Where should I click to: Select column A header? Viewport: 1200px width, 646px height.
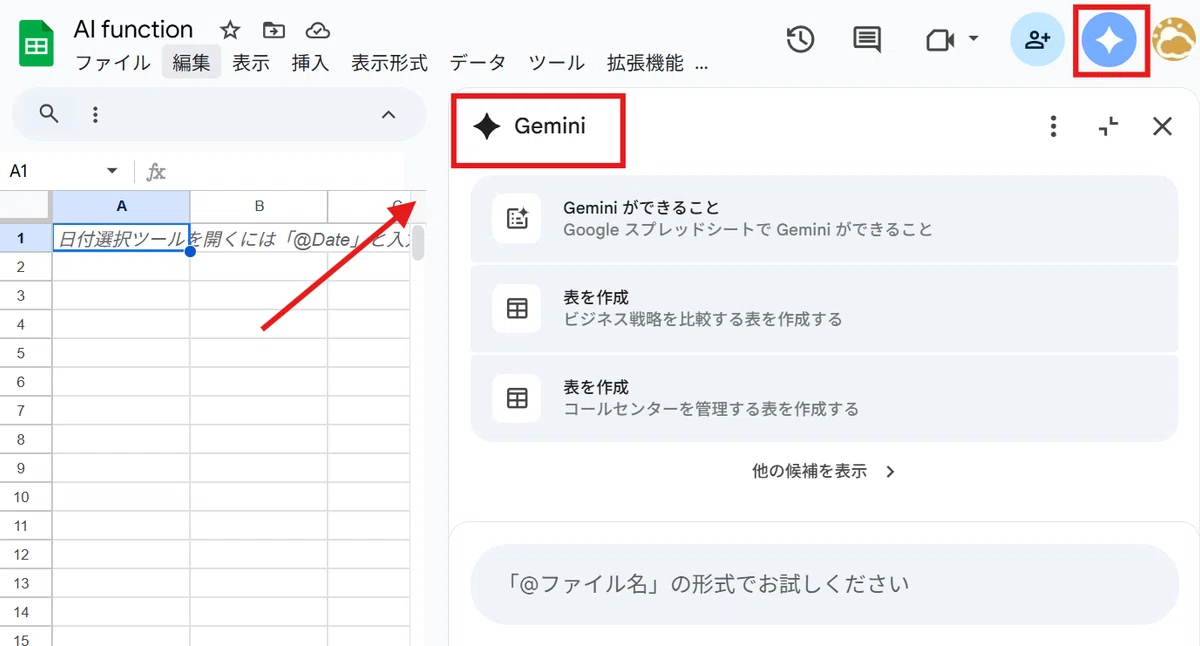121,206
